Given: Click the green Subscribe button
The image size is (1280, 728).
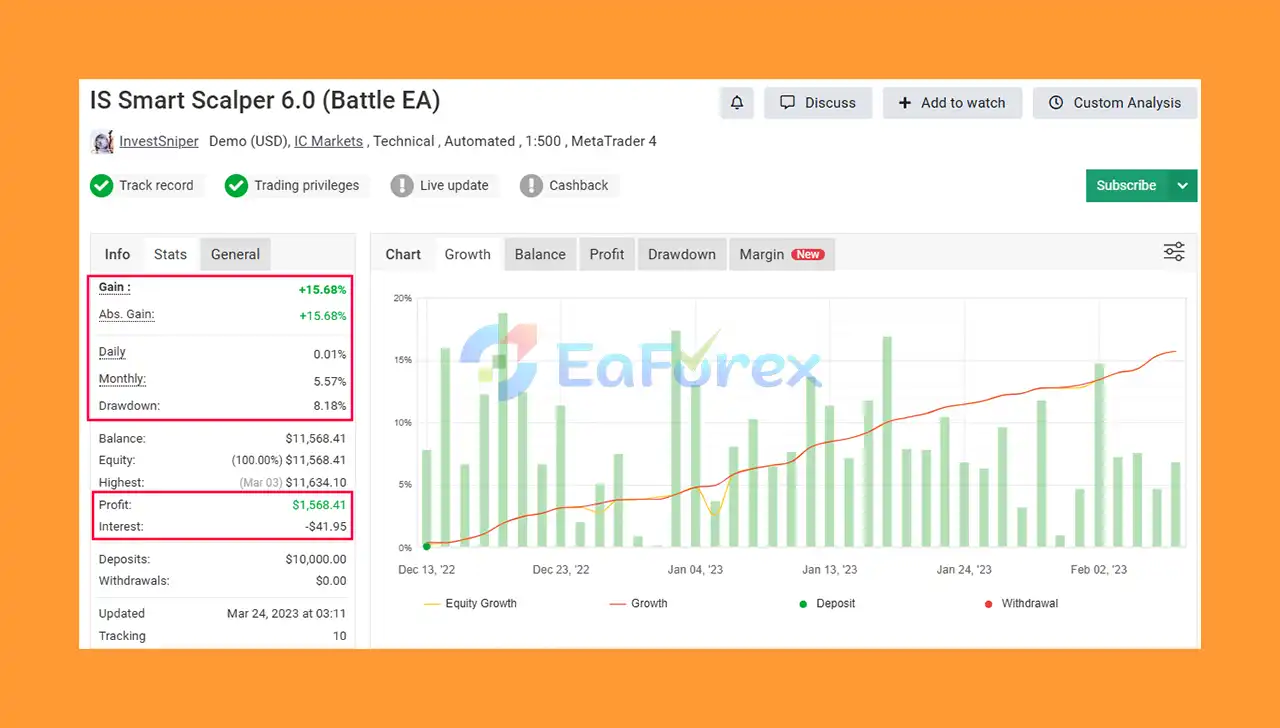Looking at the screenshot, I should [1127, 185].
